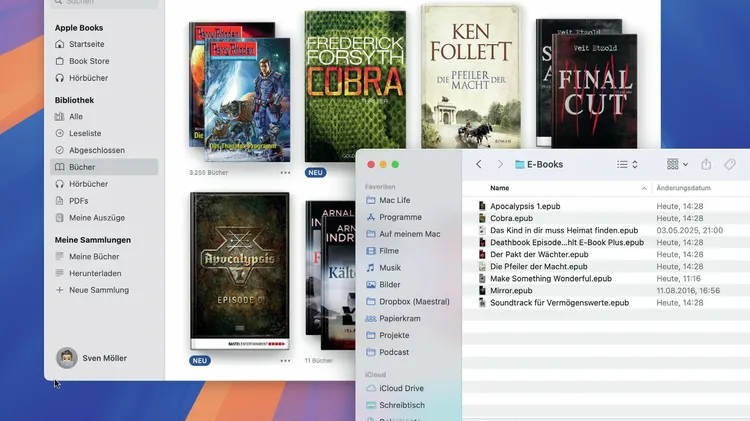
Task: Click the Finder tags icon
Action: [x=730, y=165]
